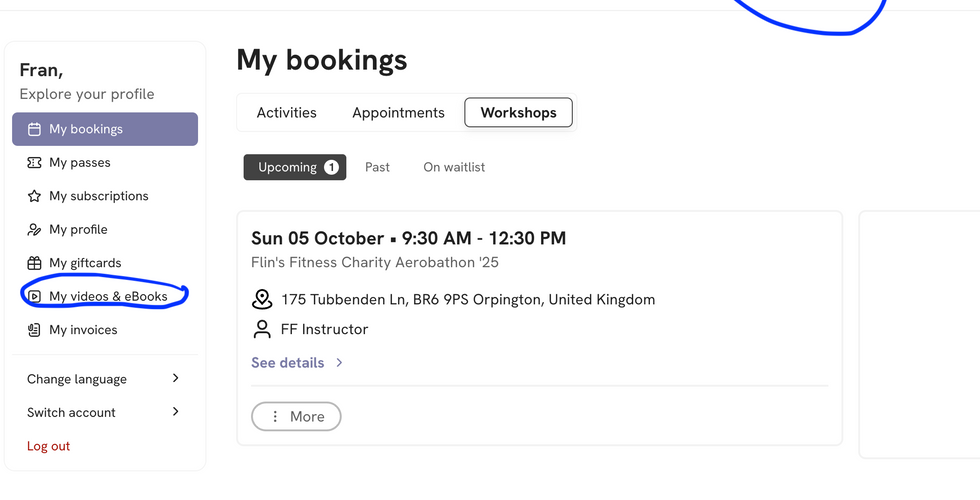The height and width of the screenshot is (500, 980).
Task: Click the ticket icon beside My passes
Action: 34,163
